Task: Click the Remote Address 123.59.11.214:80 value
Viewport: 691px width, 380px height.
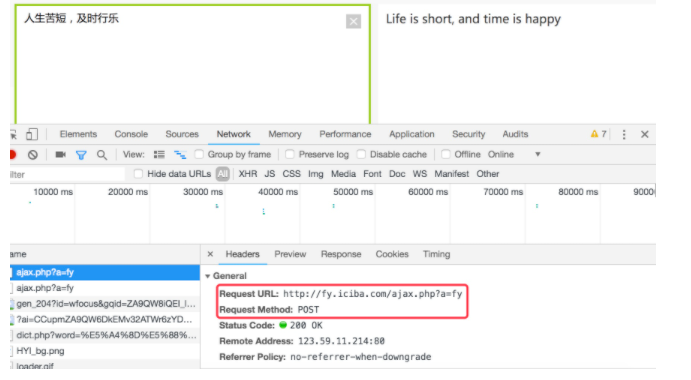Action: (342, 341)
